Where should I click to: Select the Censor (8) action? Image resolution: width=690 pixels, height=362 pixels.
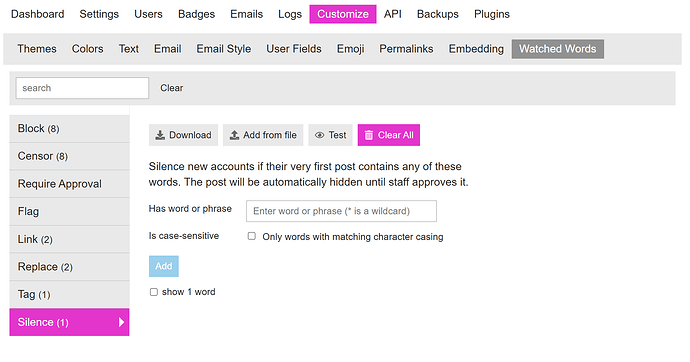(x=70, y=156)
